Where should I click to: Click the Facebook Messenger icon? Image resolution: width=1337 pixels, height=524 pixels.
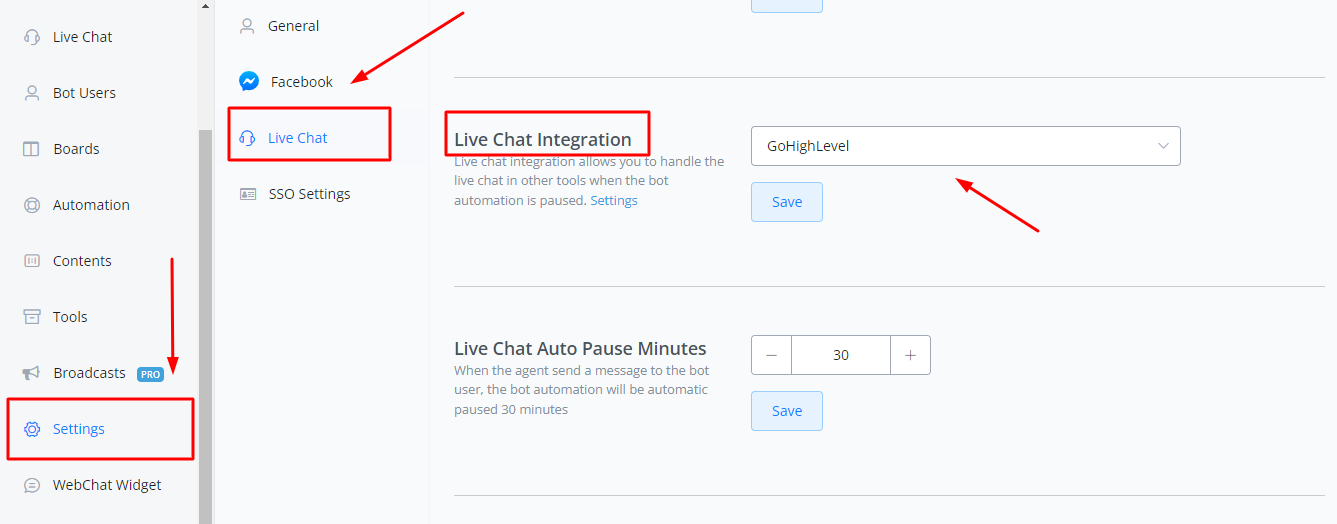click(249, 82)
